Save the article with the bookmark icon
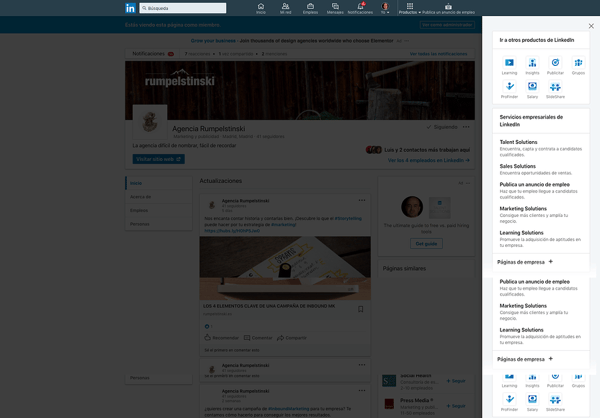 [x=360, y=309]
